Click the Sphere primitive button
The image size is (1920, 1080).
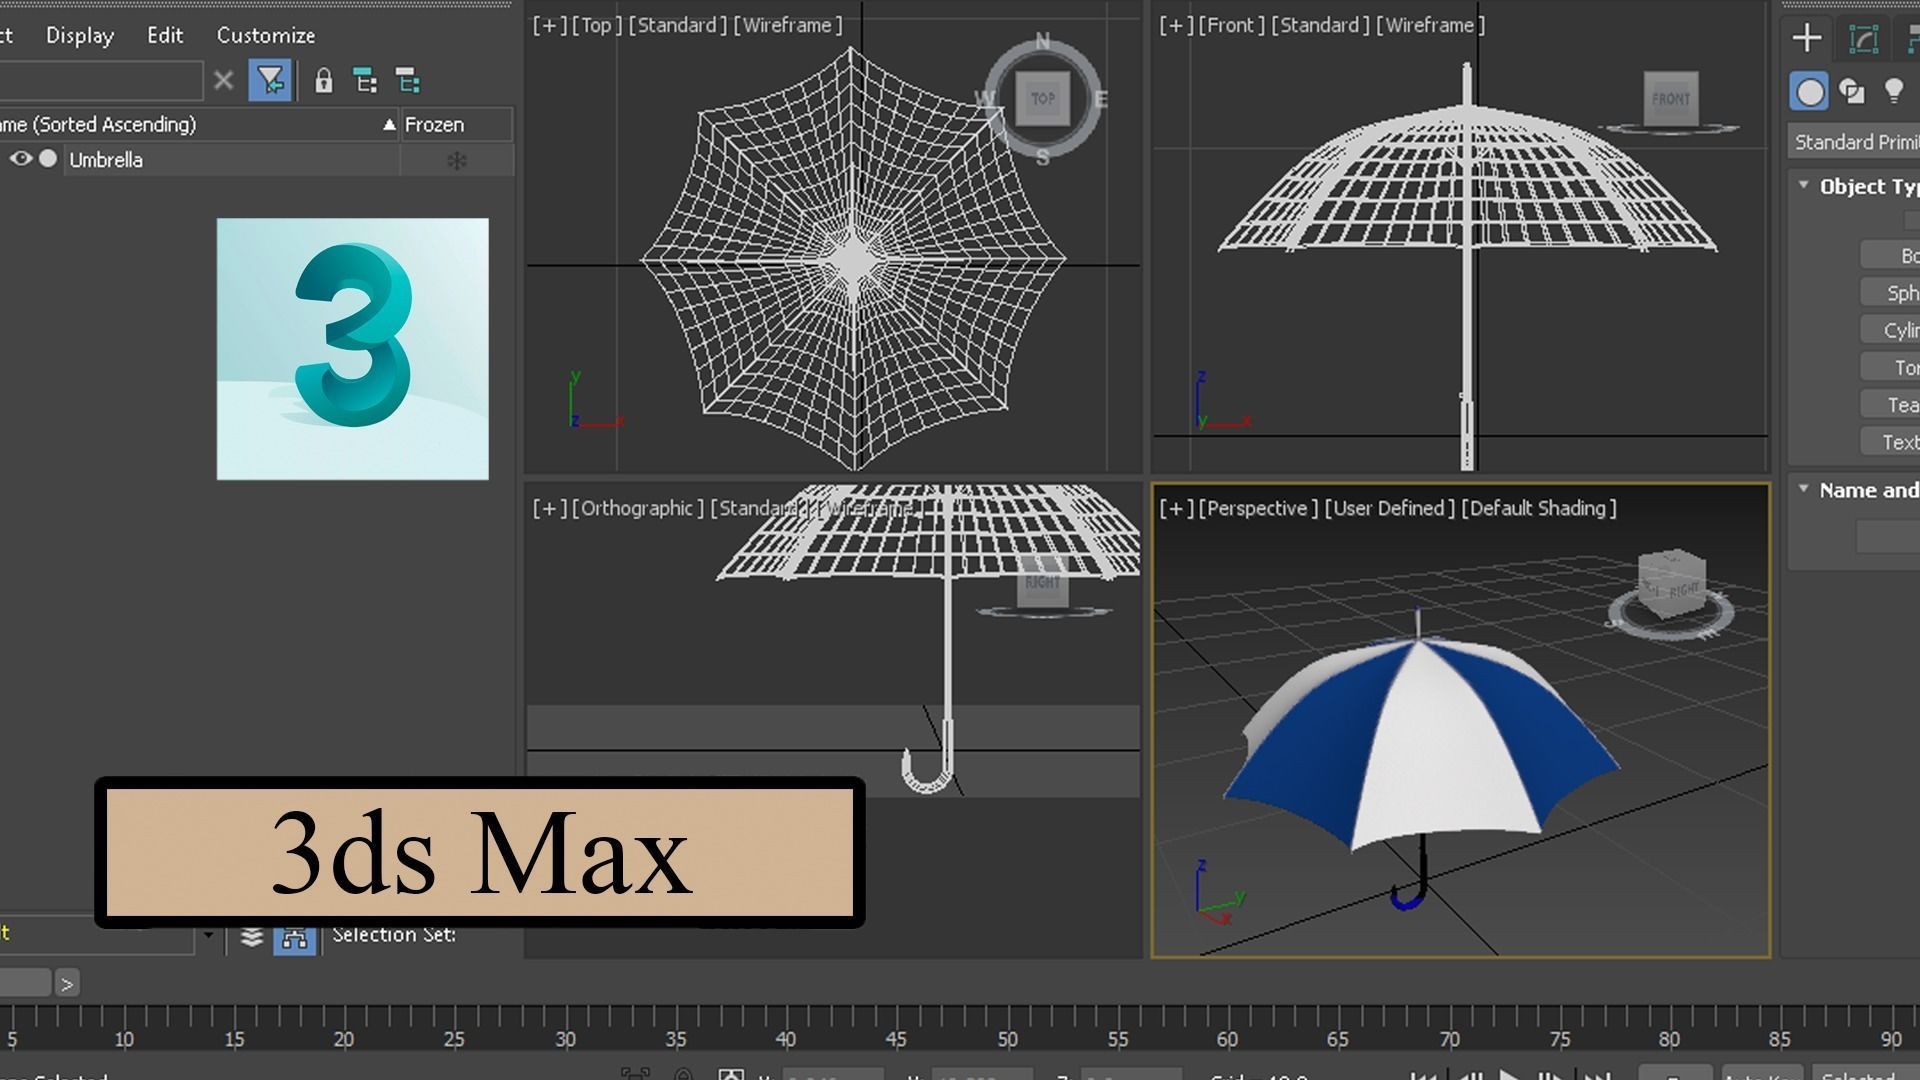[x=1890, y=292]
